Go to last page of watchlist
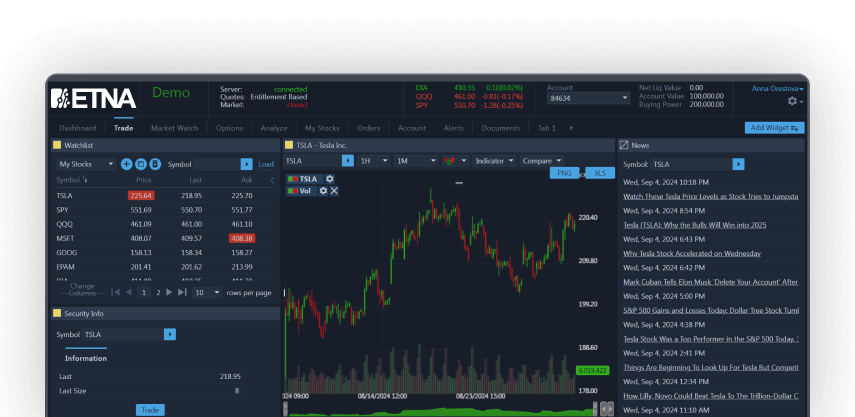 tap(183, 293)
